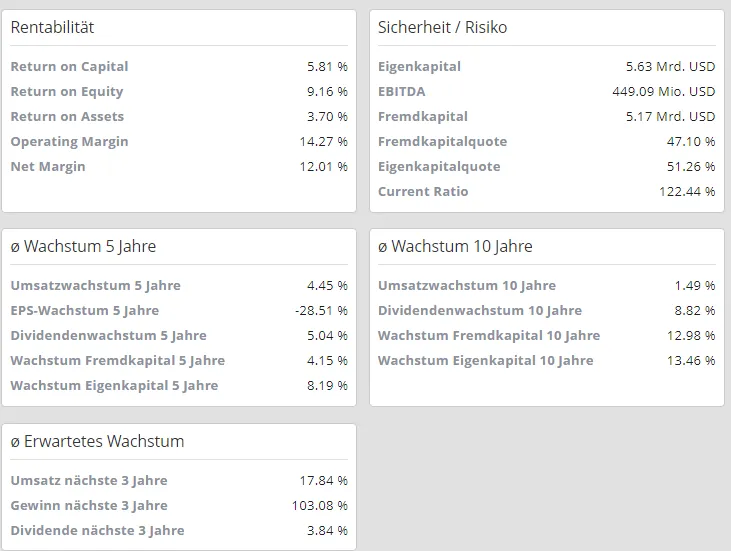Click the 103.08 % profit growth value
This screenshot has width=731, height=551.
click(x=320, y=505)
